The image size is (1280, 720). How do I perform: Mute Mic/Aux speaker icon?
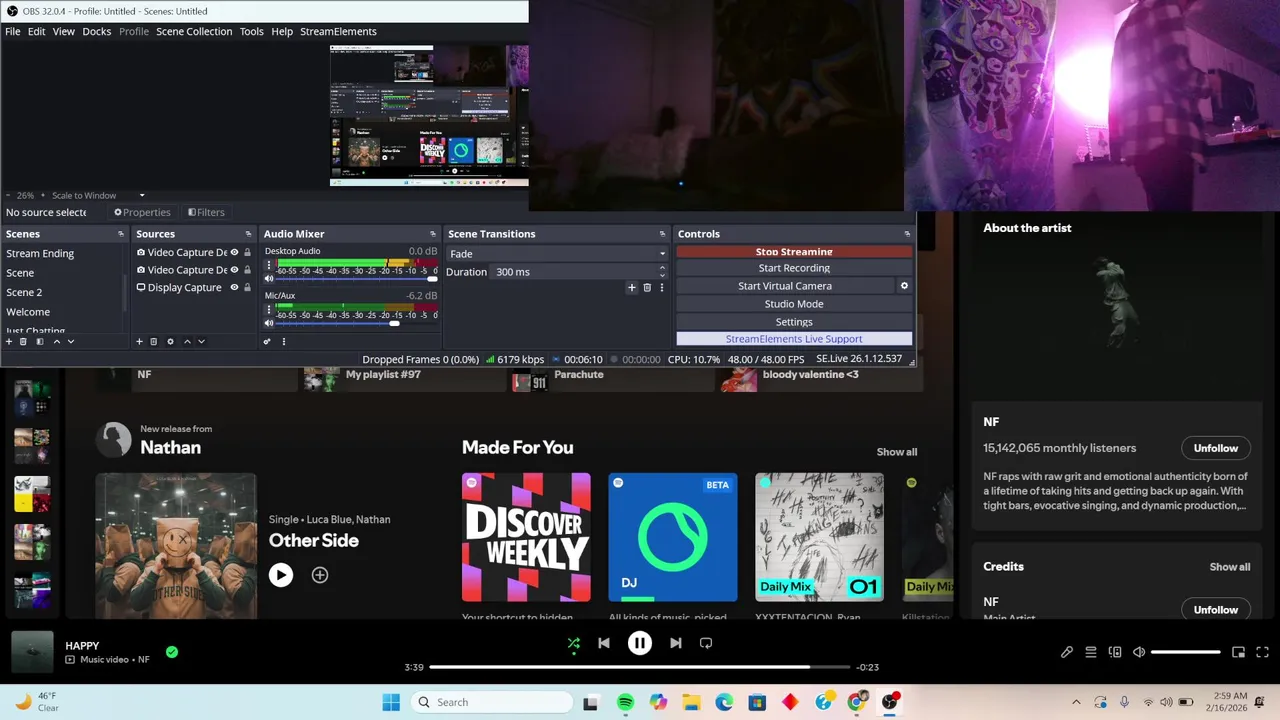tap(269, 323)
